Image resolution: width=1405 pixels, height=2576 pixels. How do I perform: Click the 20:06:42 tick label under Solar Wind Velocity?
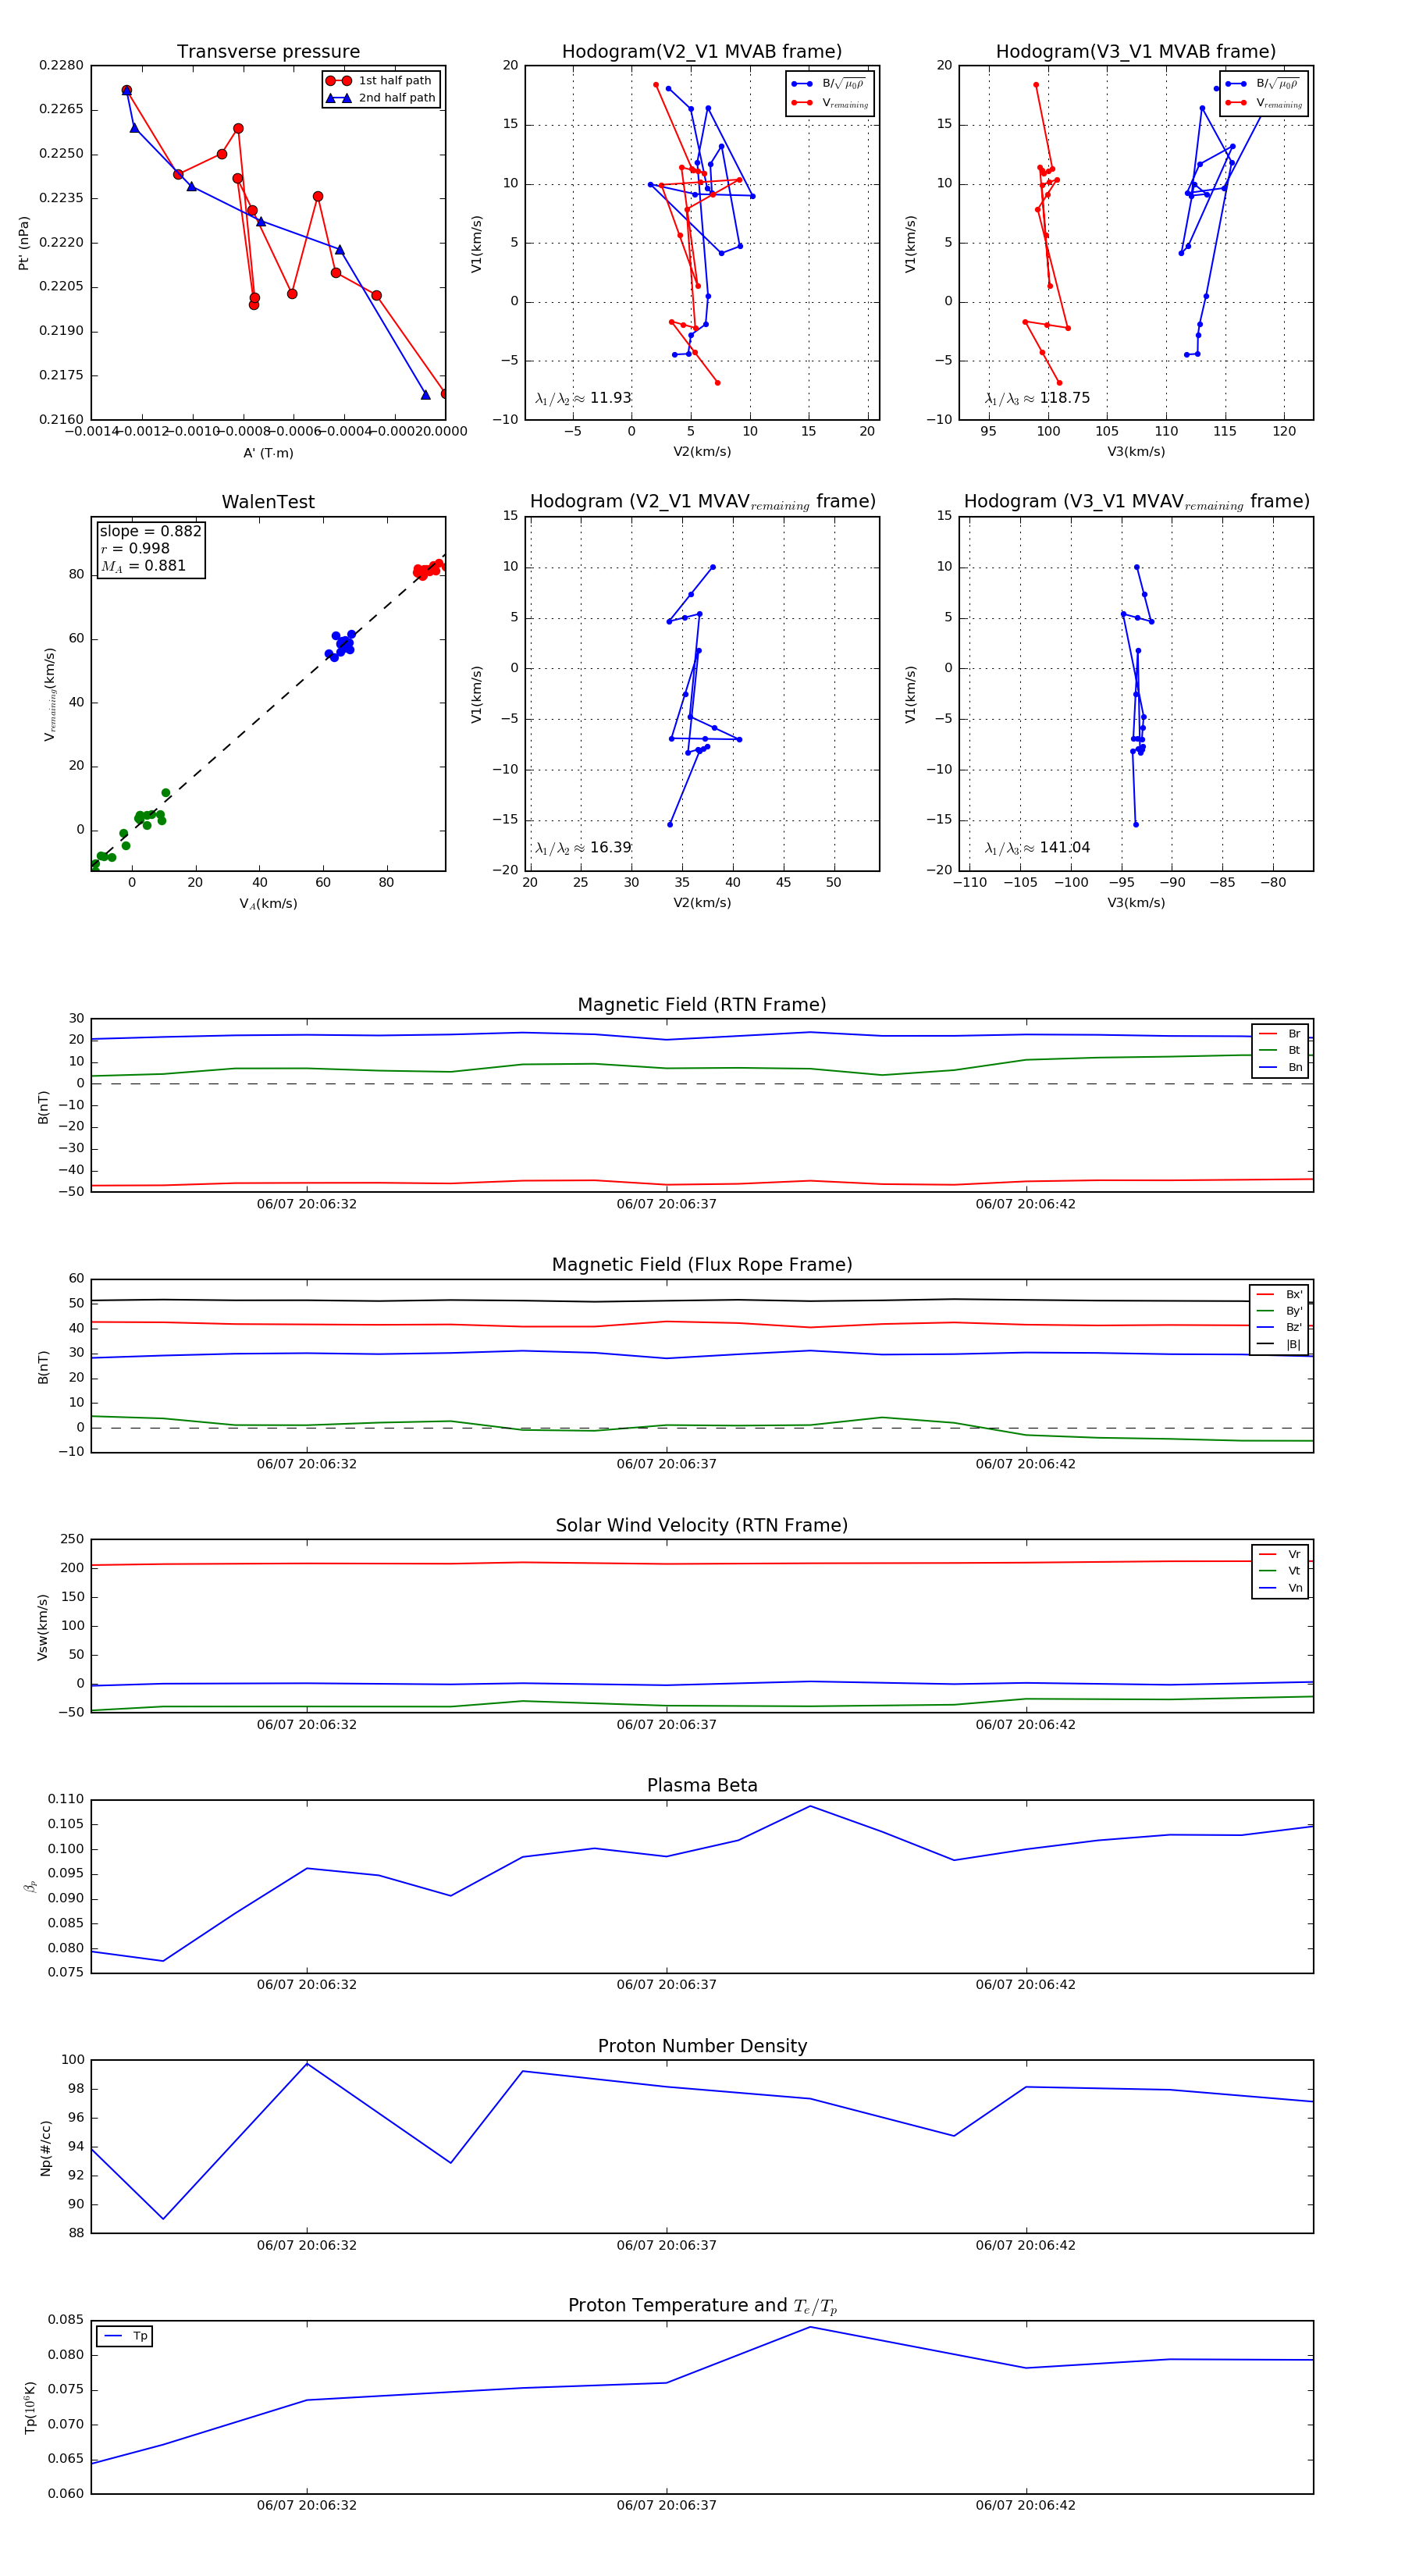pyautogui.click(x=1025, y=1724)
